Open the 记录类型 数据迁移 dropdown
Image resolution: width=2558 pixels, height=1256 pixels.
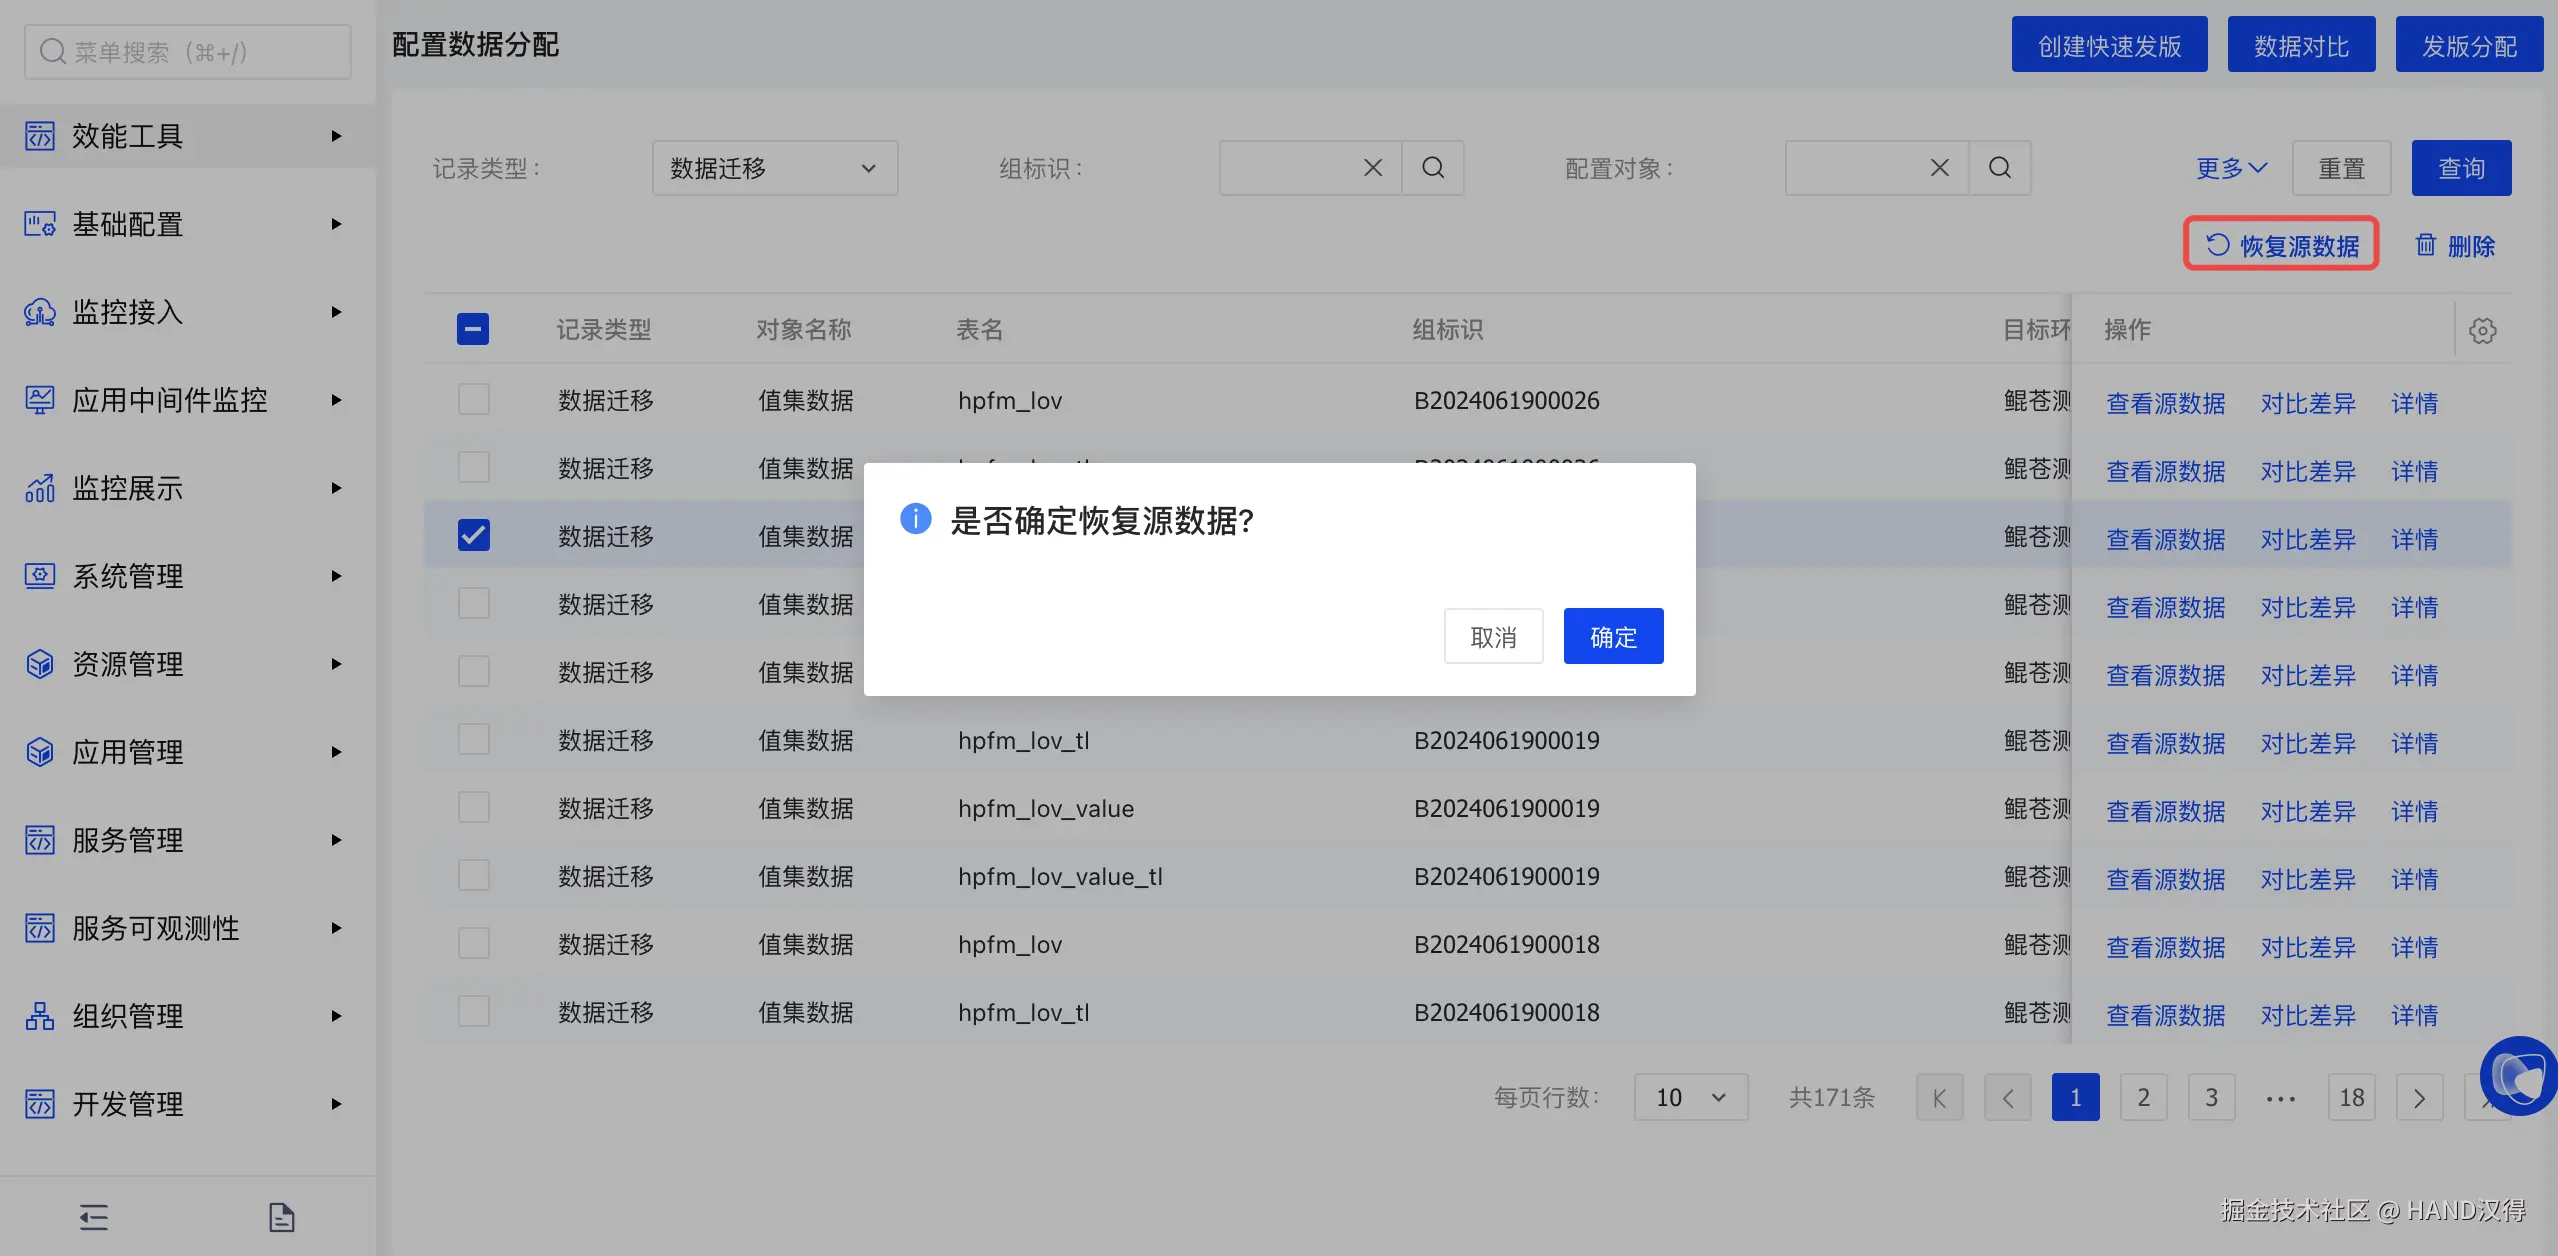coord(775,168)
